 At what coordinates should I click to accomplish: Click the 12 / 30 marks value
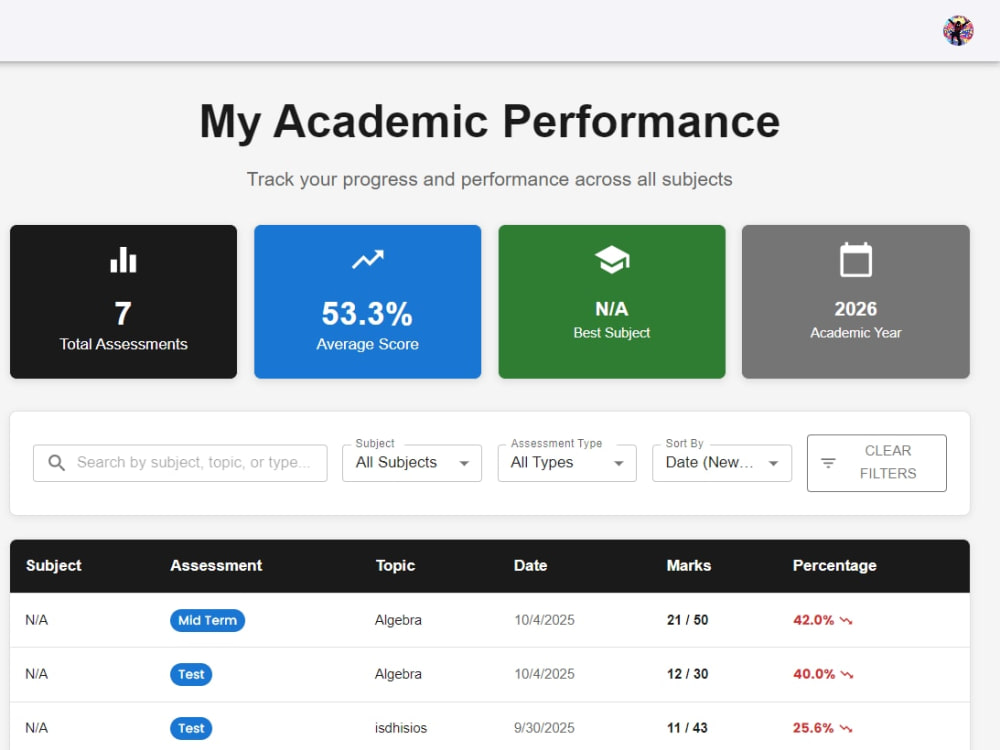688,675
